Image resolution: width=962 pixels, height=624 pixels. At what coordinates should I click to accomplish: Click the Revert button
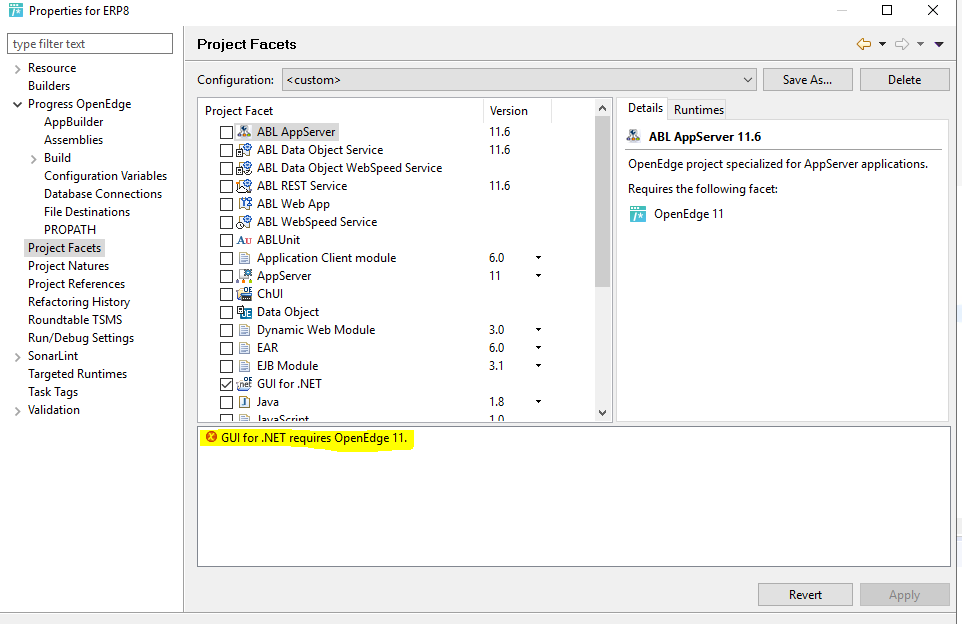pos(805,595)
